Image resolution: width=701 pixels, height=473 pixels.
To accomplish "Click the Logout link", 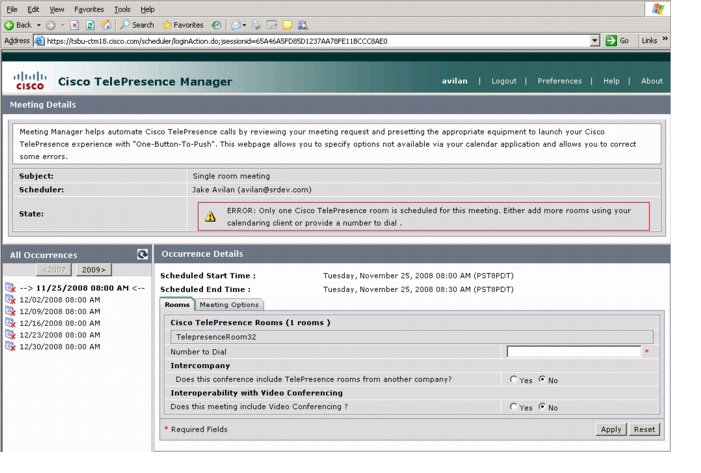I will [504, 81].
